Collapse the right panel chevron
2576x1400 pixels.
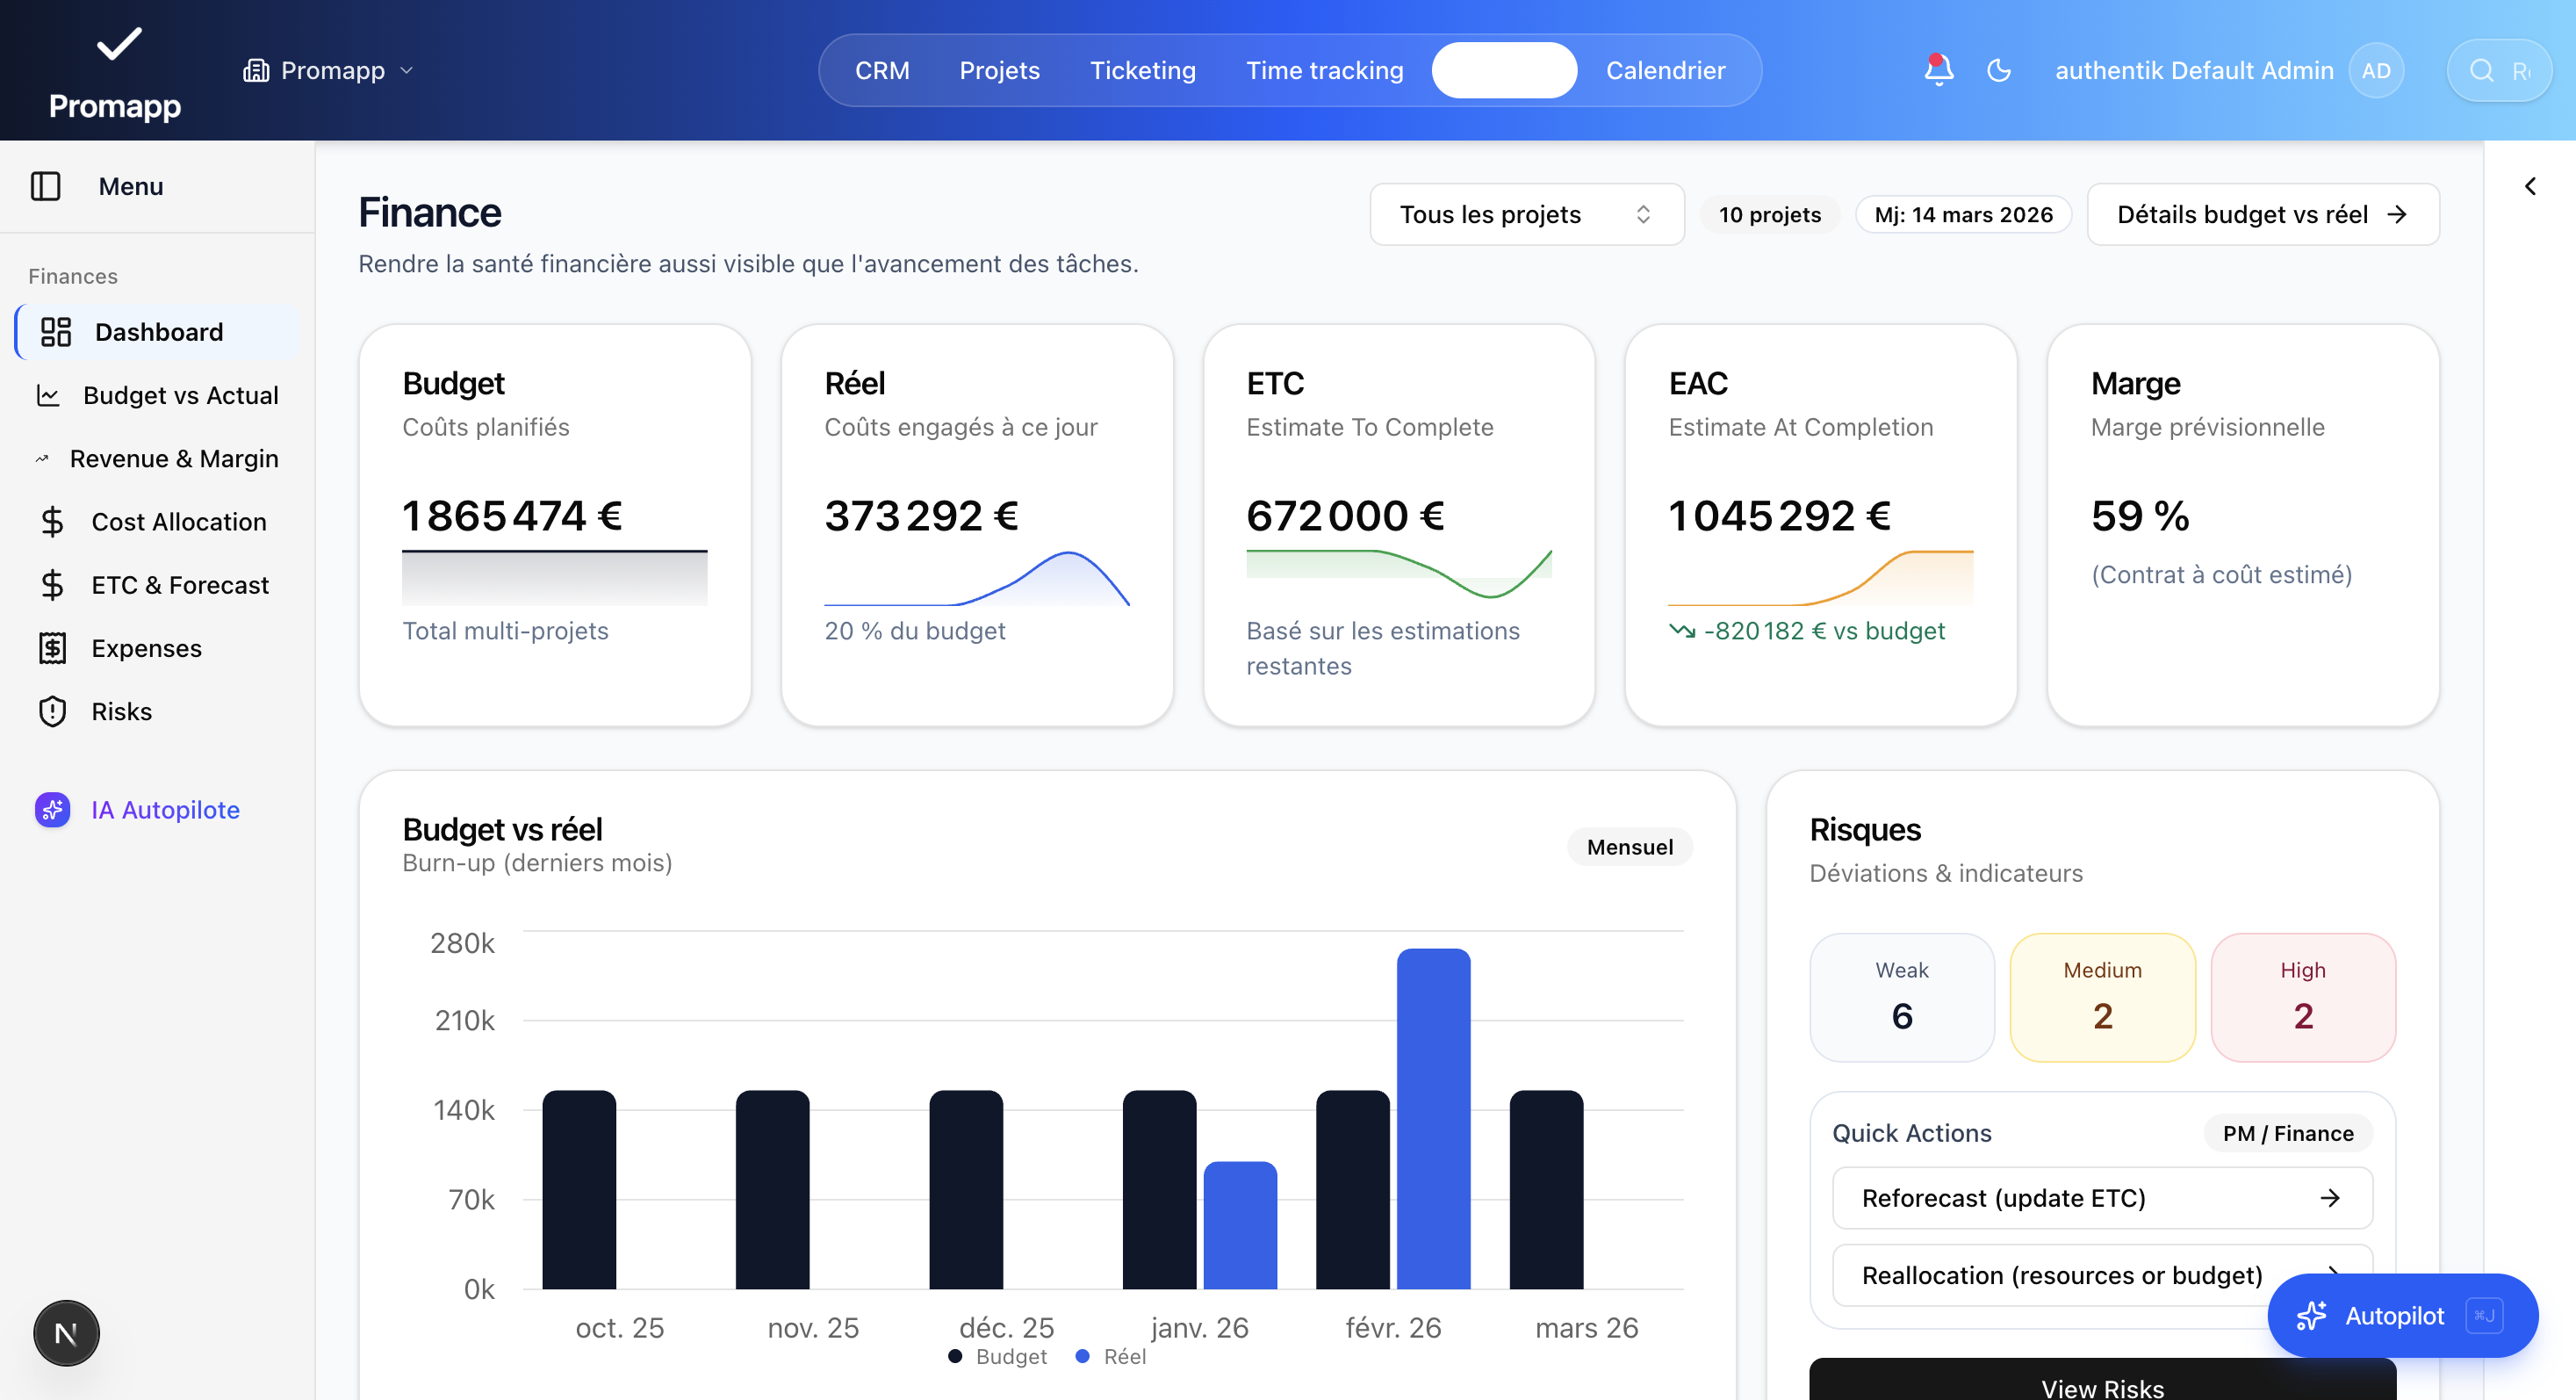2530,186
